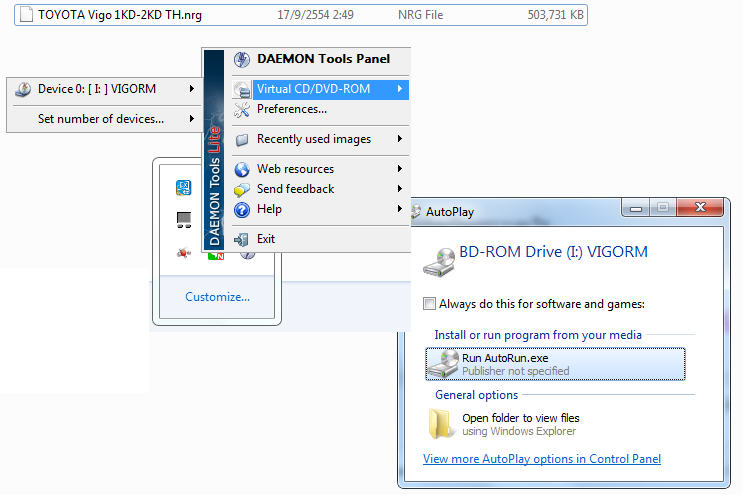Click the red tray icon above Customize

pos(184,253)
